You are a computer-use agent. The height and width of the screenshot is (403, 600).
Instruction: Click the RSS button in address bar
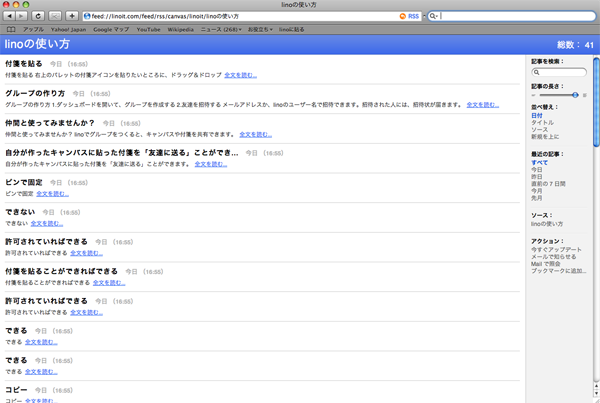(x=409, y=16)
